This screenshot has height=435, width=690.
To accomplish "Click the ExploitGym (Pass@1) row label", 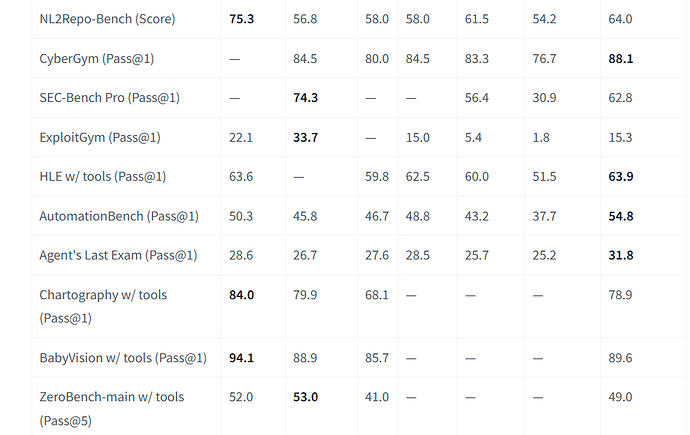I will (100, 137).
